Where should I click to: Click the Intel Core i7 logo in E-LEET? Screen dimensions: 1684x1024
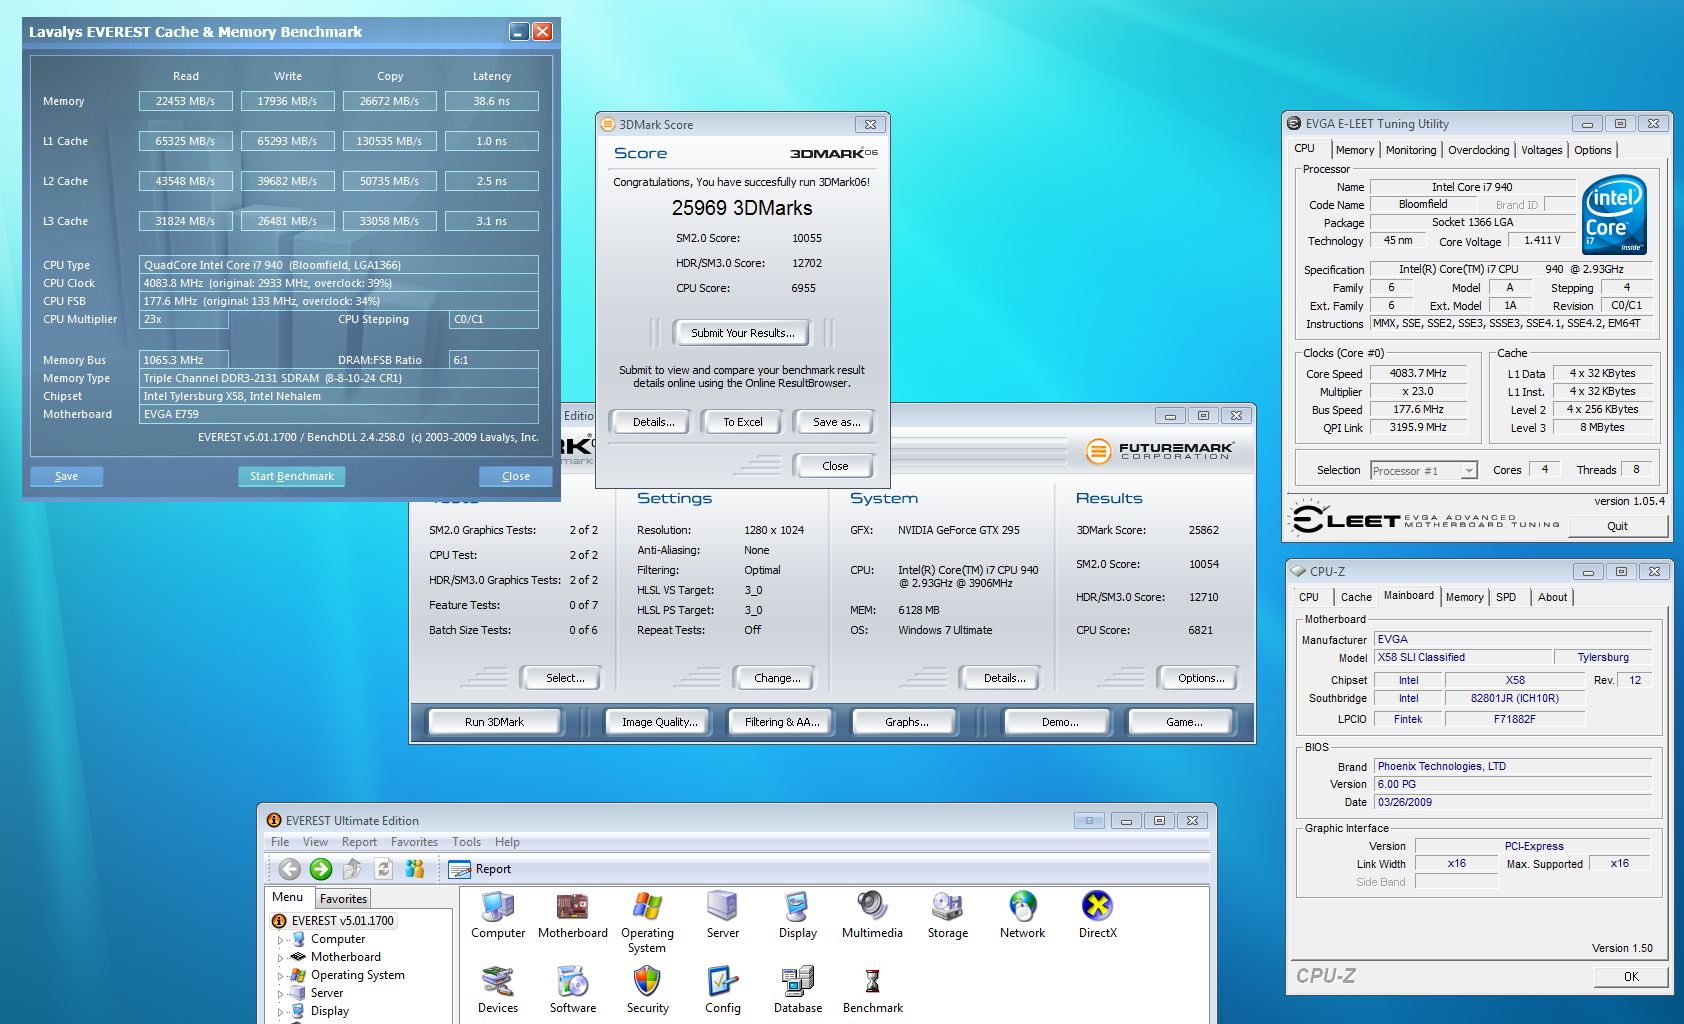[x=1614, y=217]
